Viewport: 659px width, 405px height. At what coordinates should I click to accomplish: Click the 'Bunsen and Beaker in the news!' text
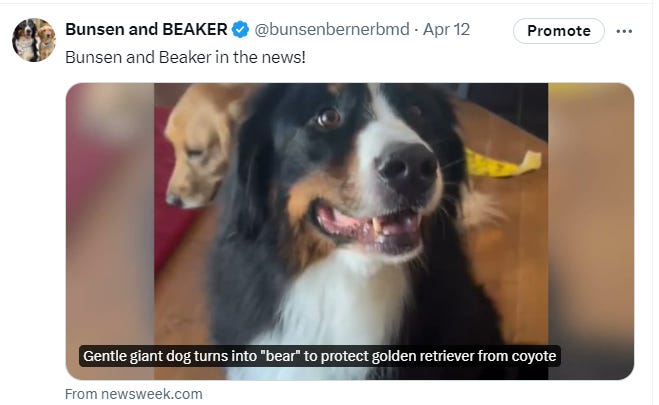point(185,57)
